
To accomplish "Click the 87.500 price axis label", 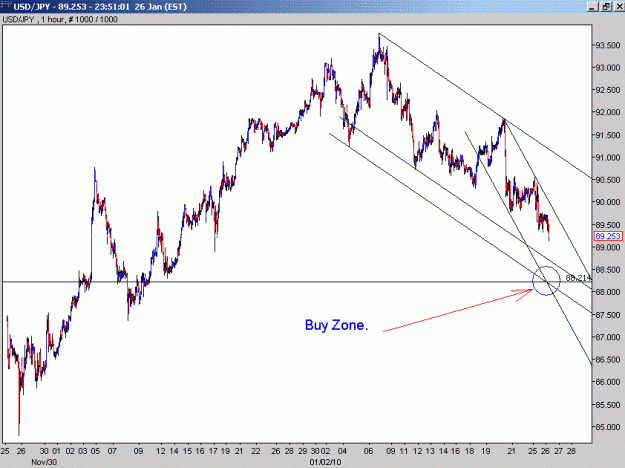I will point(608,315).
